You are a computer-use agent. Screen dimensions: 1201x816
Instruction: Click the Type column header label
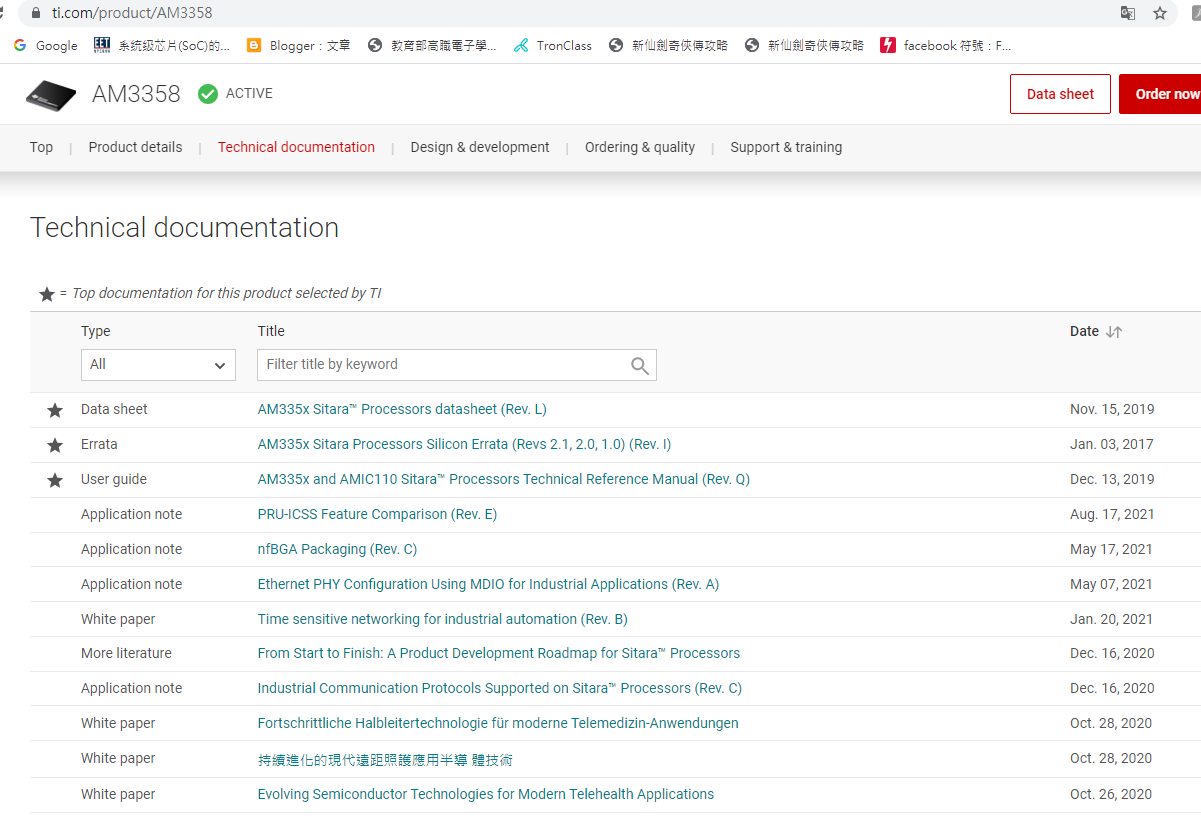(x=96, y=331)
